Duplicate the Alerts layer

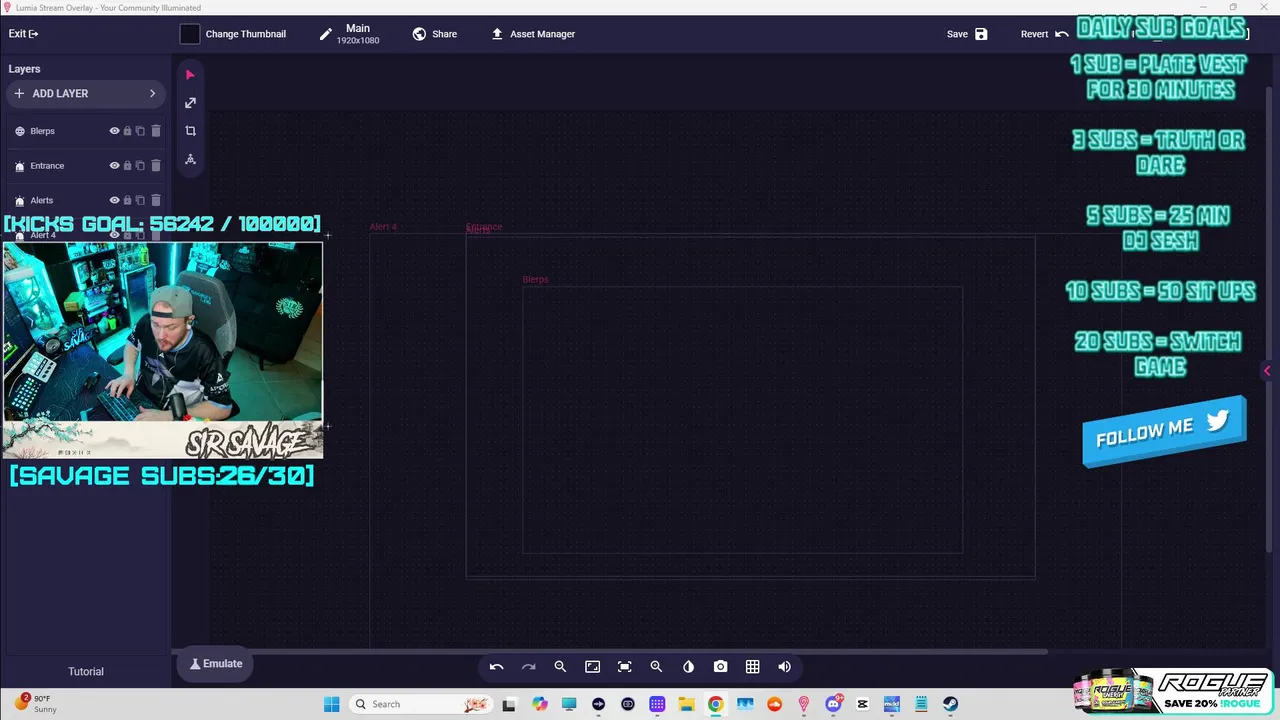(140, 200)
